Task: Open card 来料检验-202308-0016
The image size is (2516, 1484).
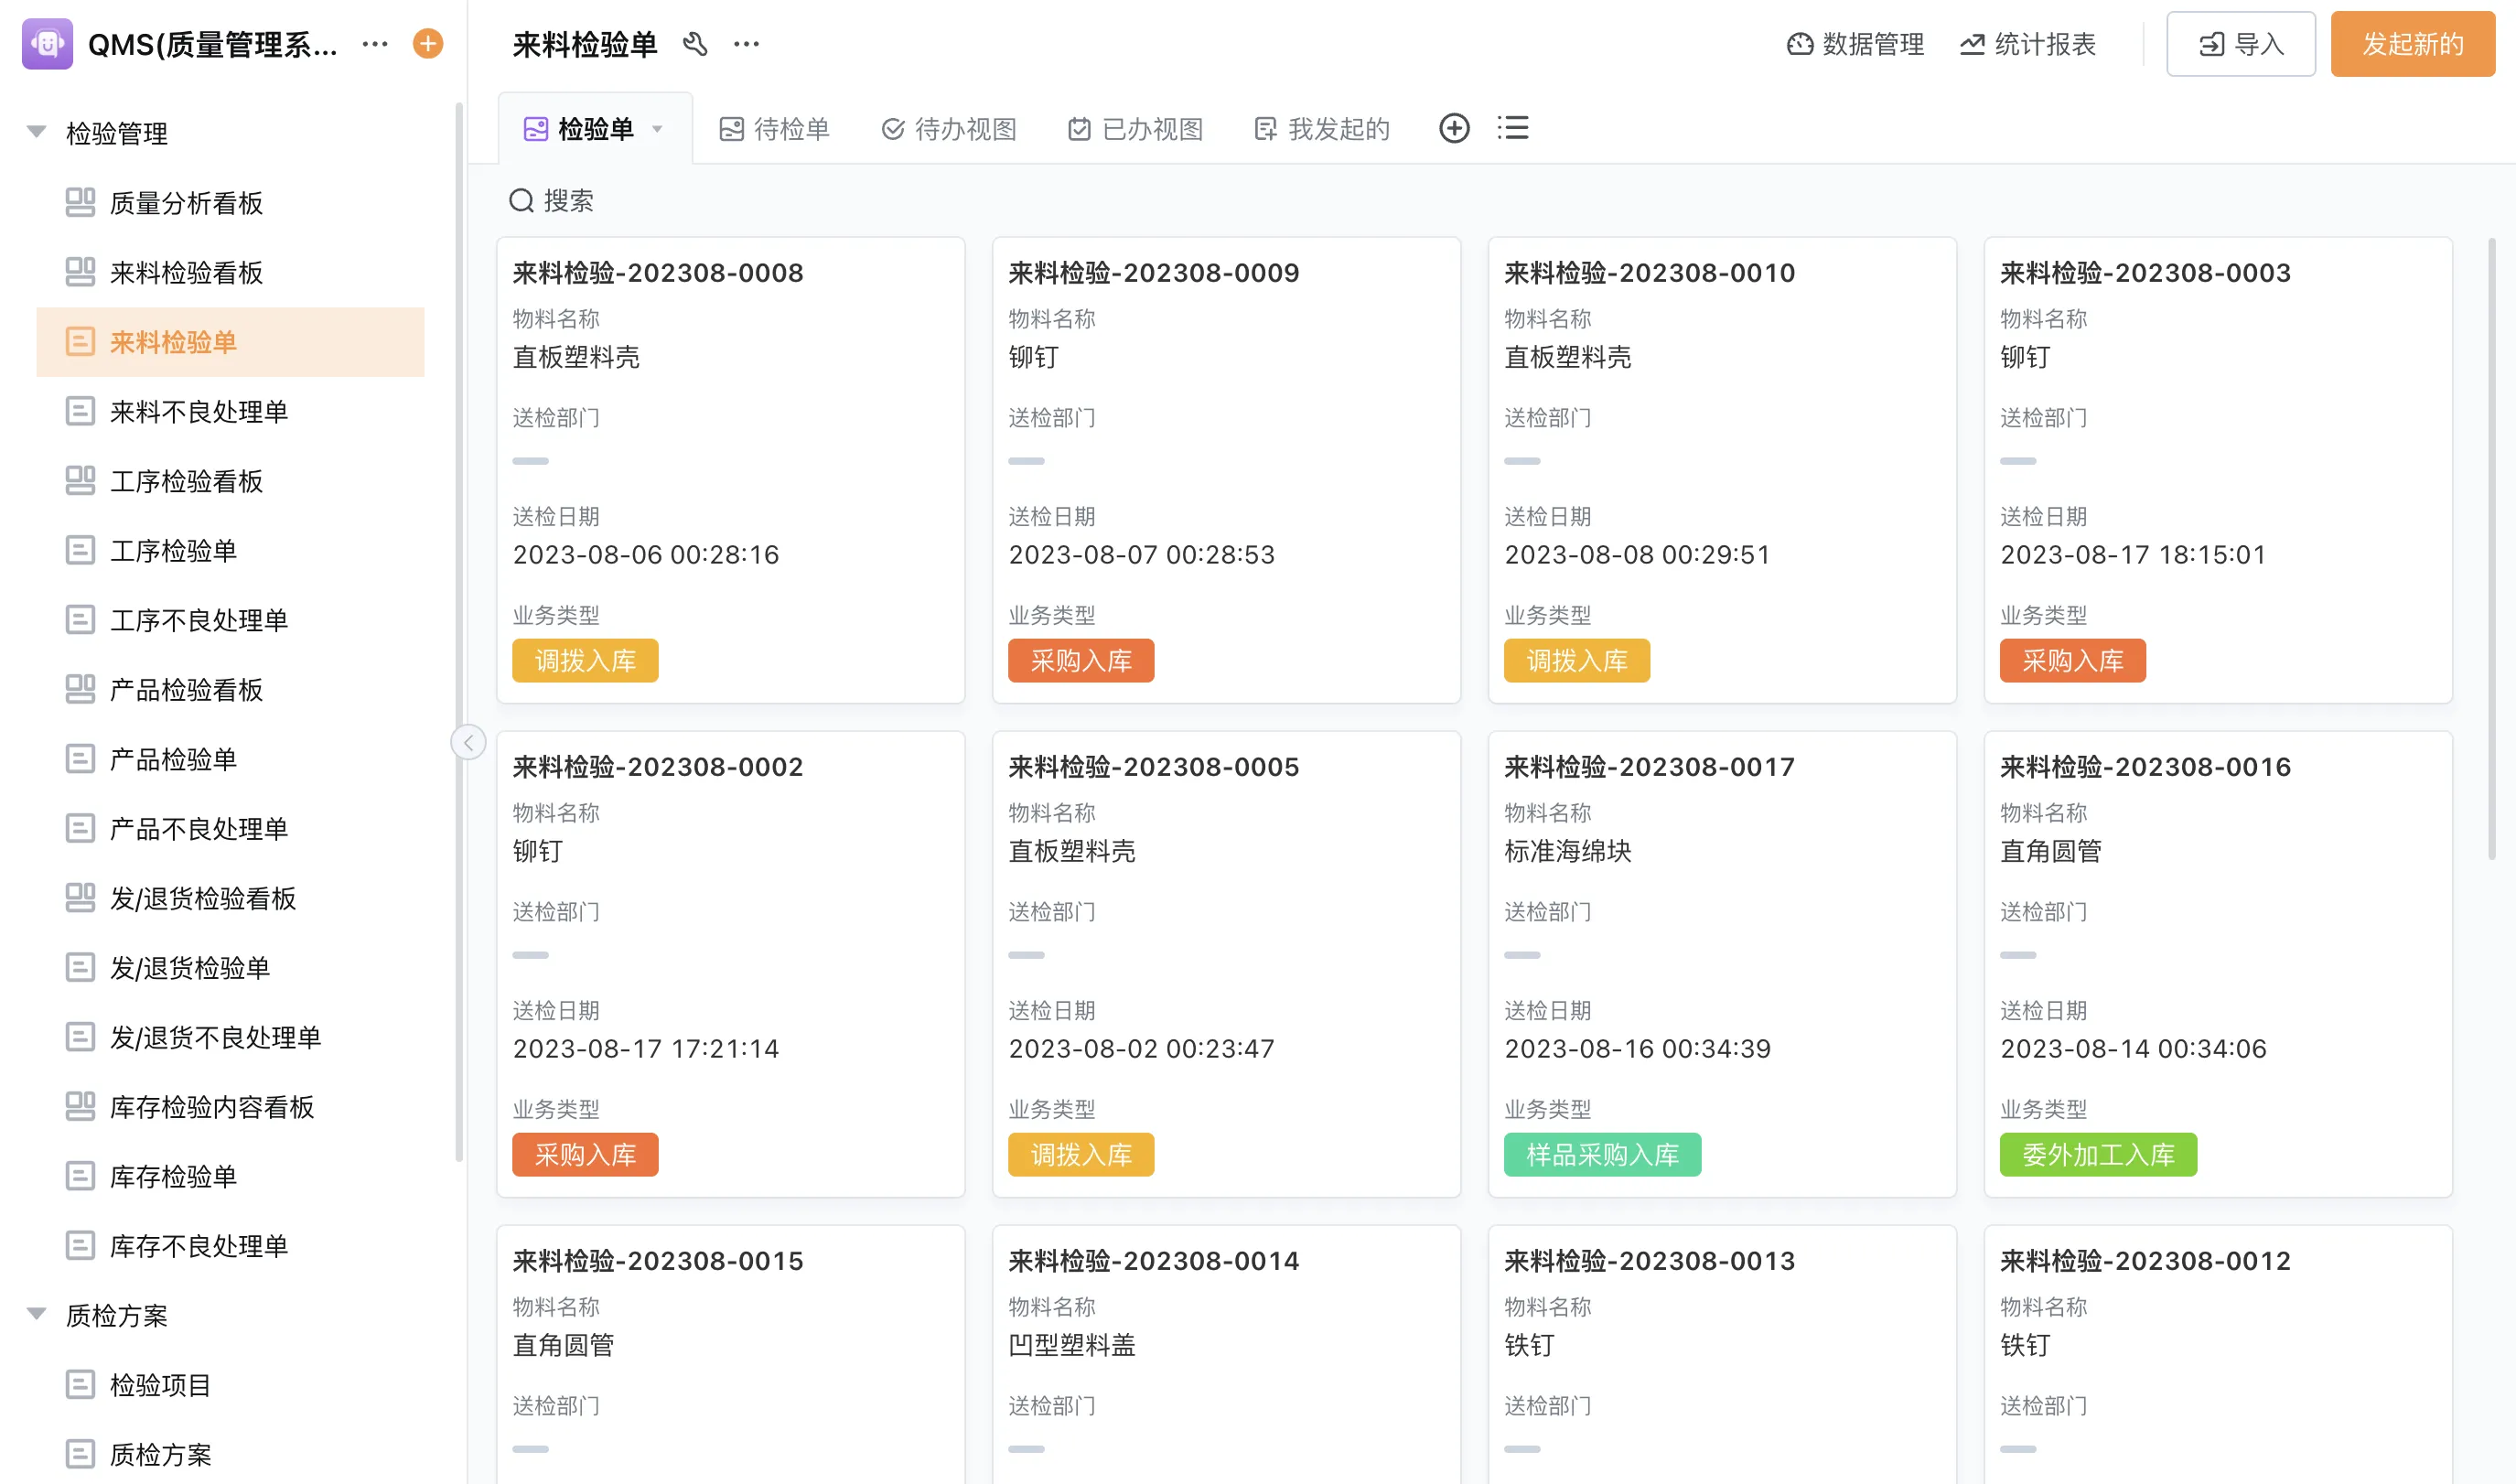Action: 2218,964
